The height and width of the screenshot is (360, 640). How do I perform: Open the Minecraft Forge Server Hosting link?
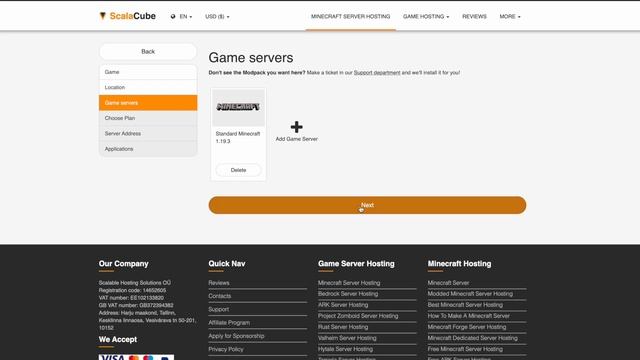coord(467,327)
